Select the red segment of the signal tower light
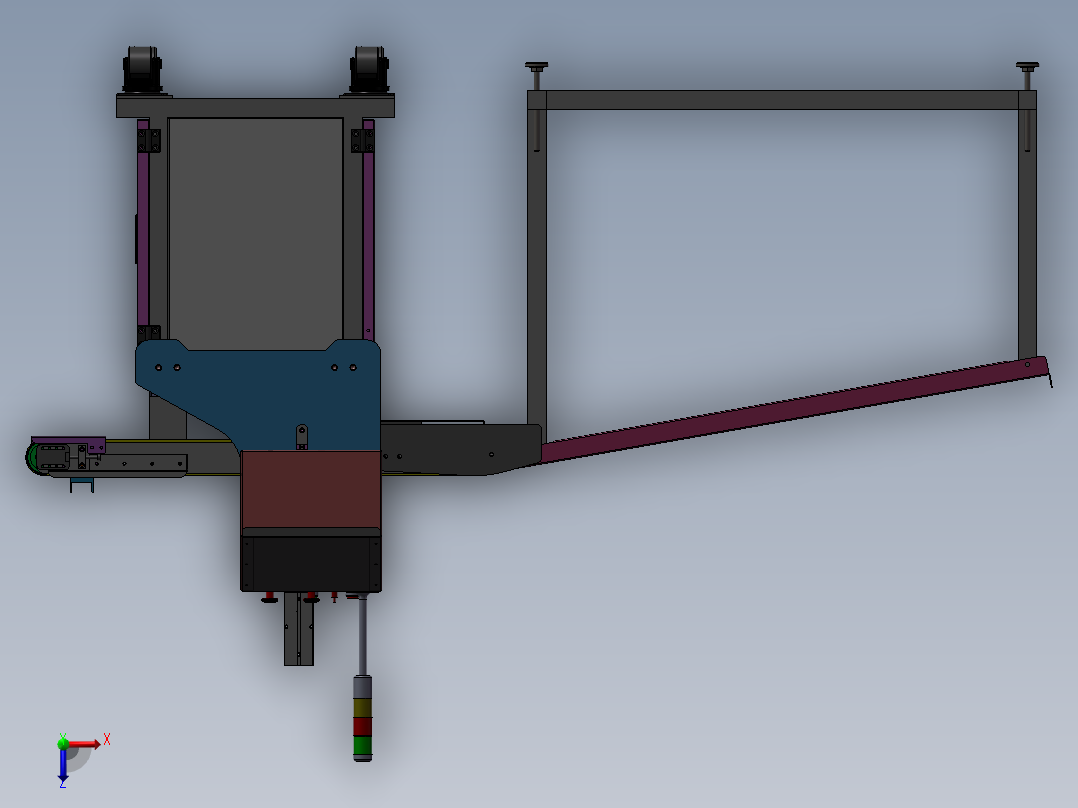Image resolution: width=1078 pixels, height=808 pixels. 362,727
